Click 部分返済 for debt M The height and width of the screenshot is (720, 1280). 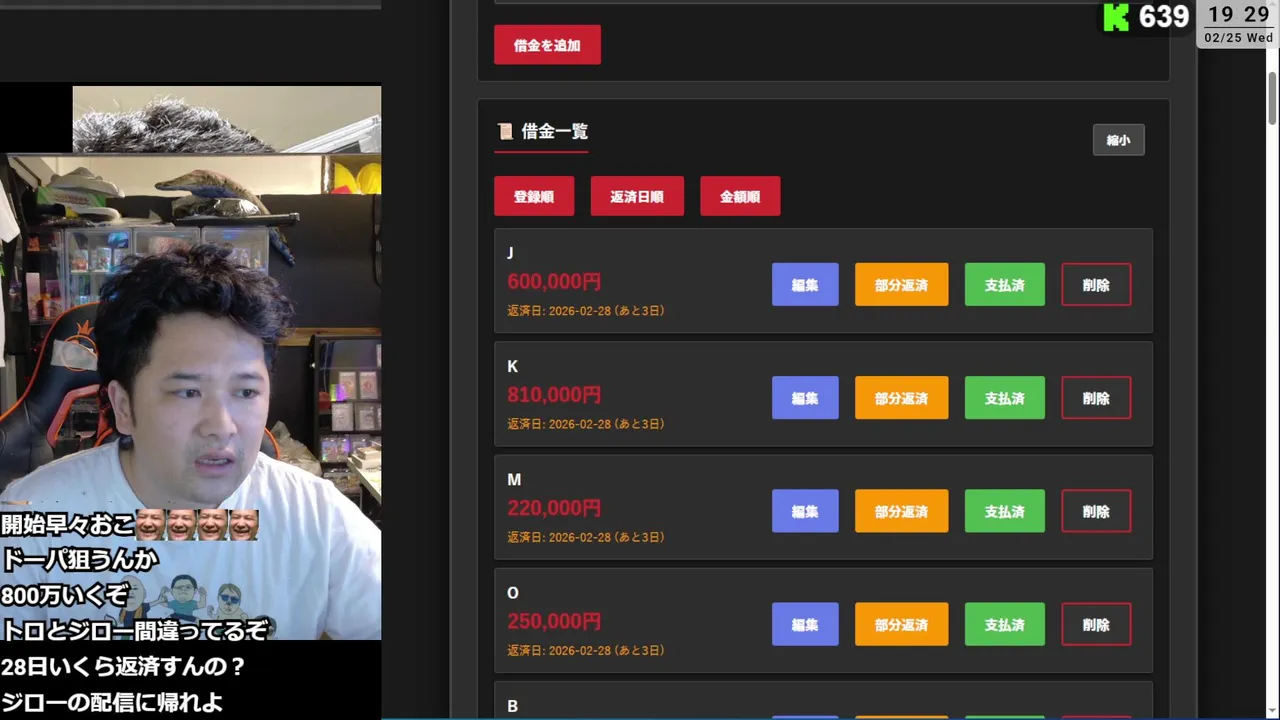pyautogui.click(x=901, y=511)
